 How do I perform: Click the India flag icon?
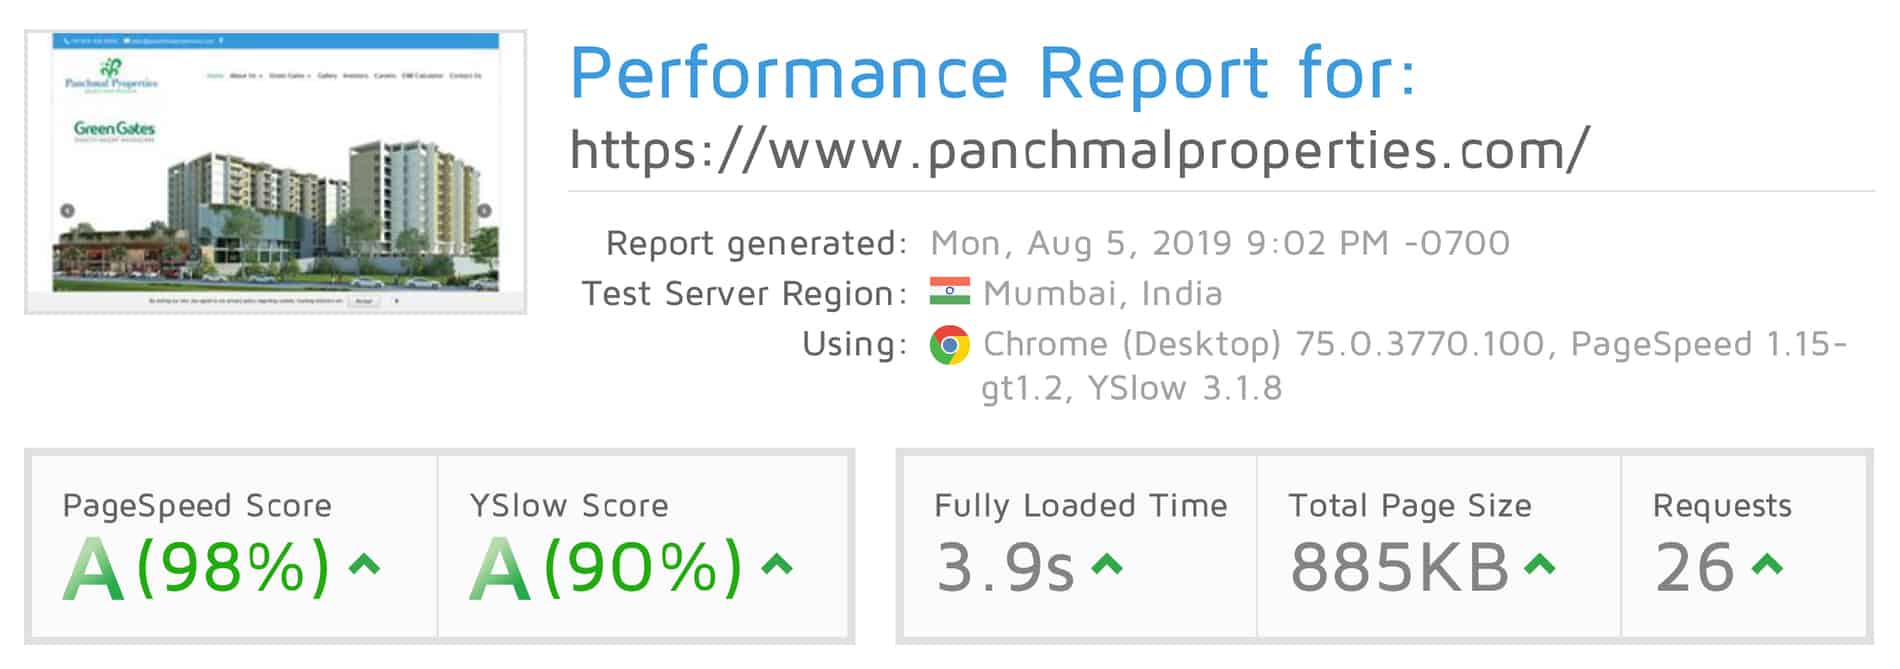click(949, 291)
